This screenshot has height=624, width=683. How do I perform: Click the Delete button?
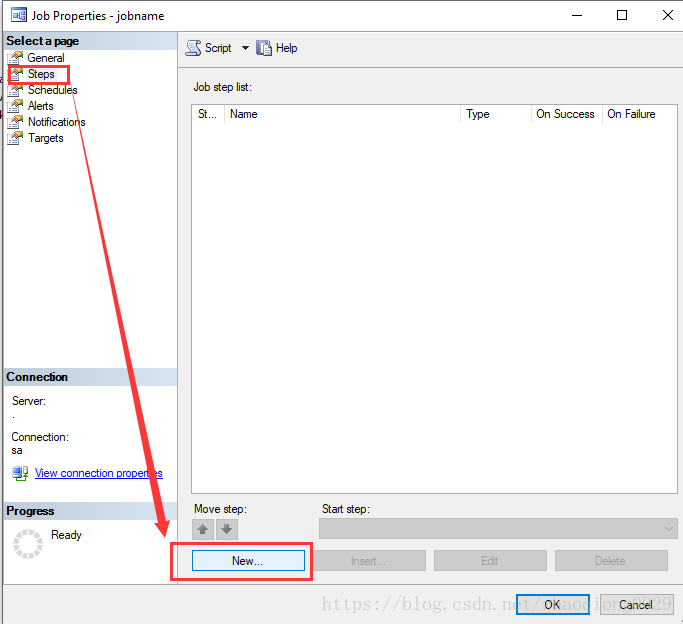(611, 561)
